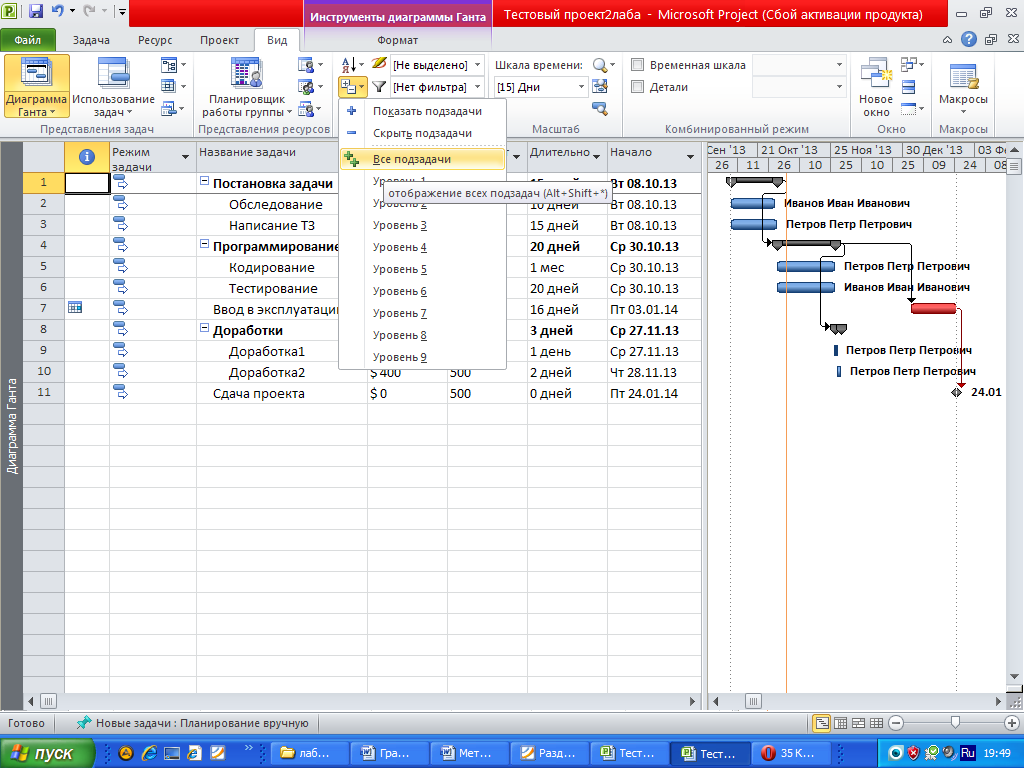Viewport: 1024px width, 768px height.
Task: Select Уровень 5 menu item
Action: click(x=422, y=269)
